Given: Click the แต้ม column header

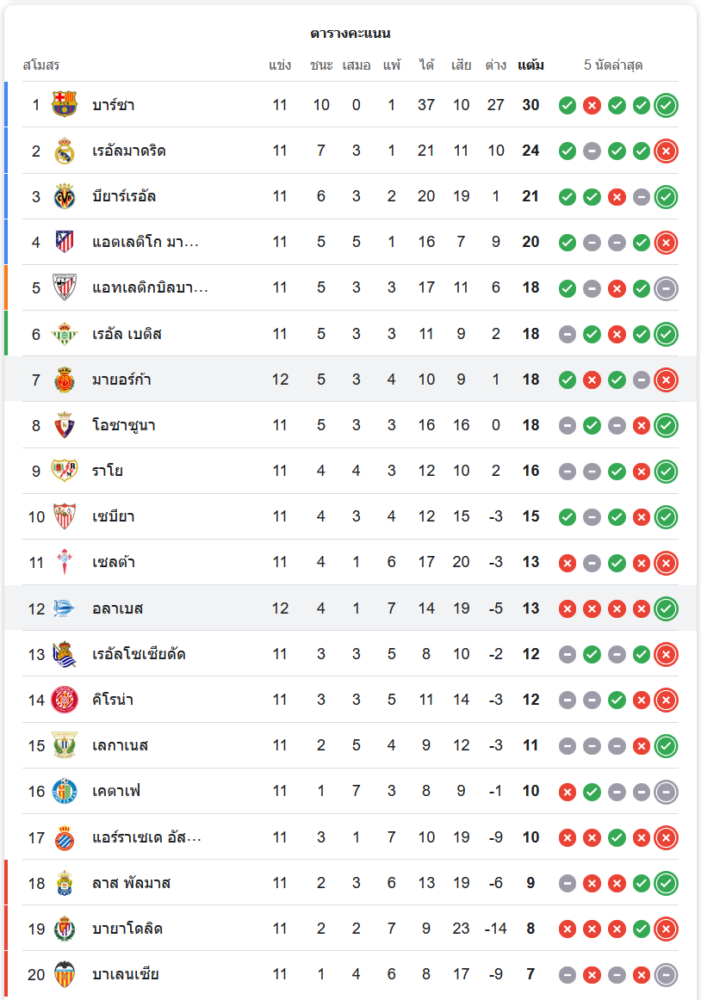Looking at the screenshot, I should [x=531, y=65].
